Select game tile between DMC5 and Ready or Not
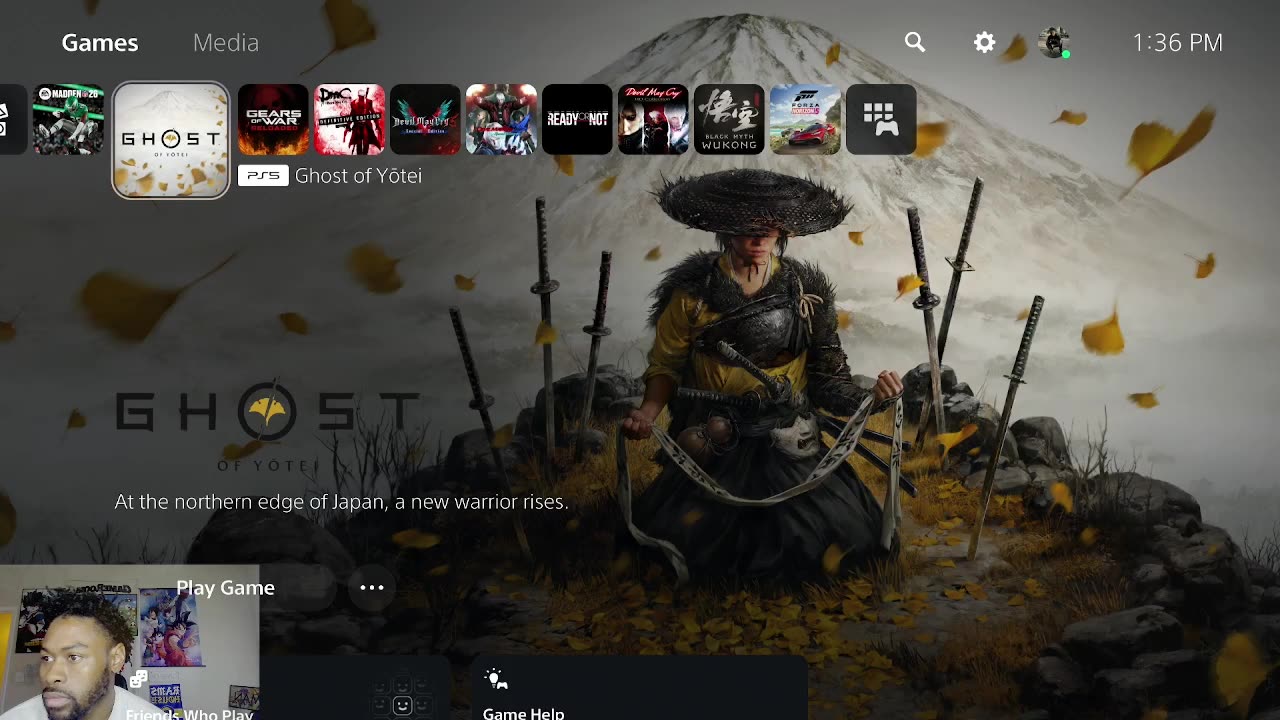 click(x=501, y=120)
